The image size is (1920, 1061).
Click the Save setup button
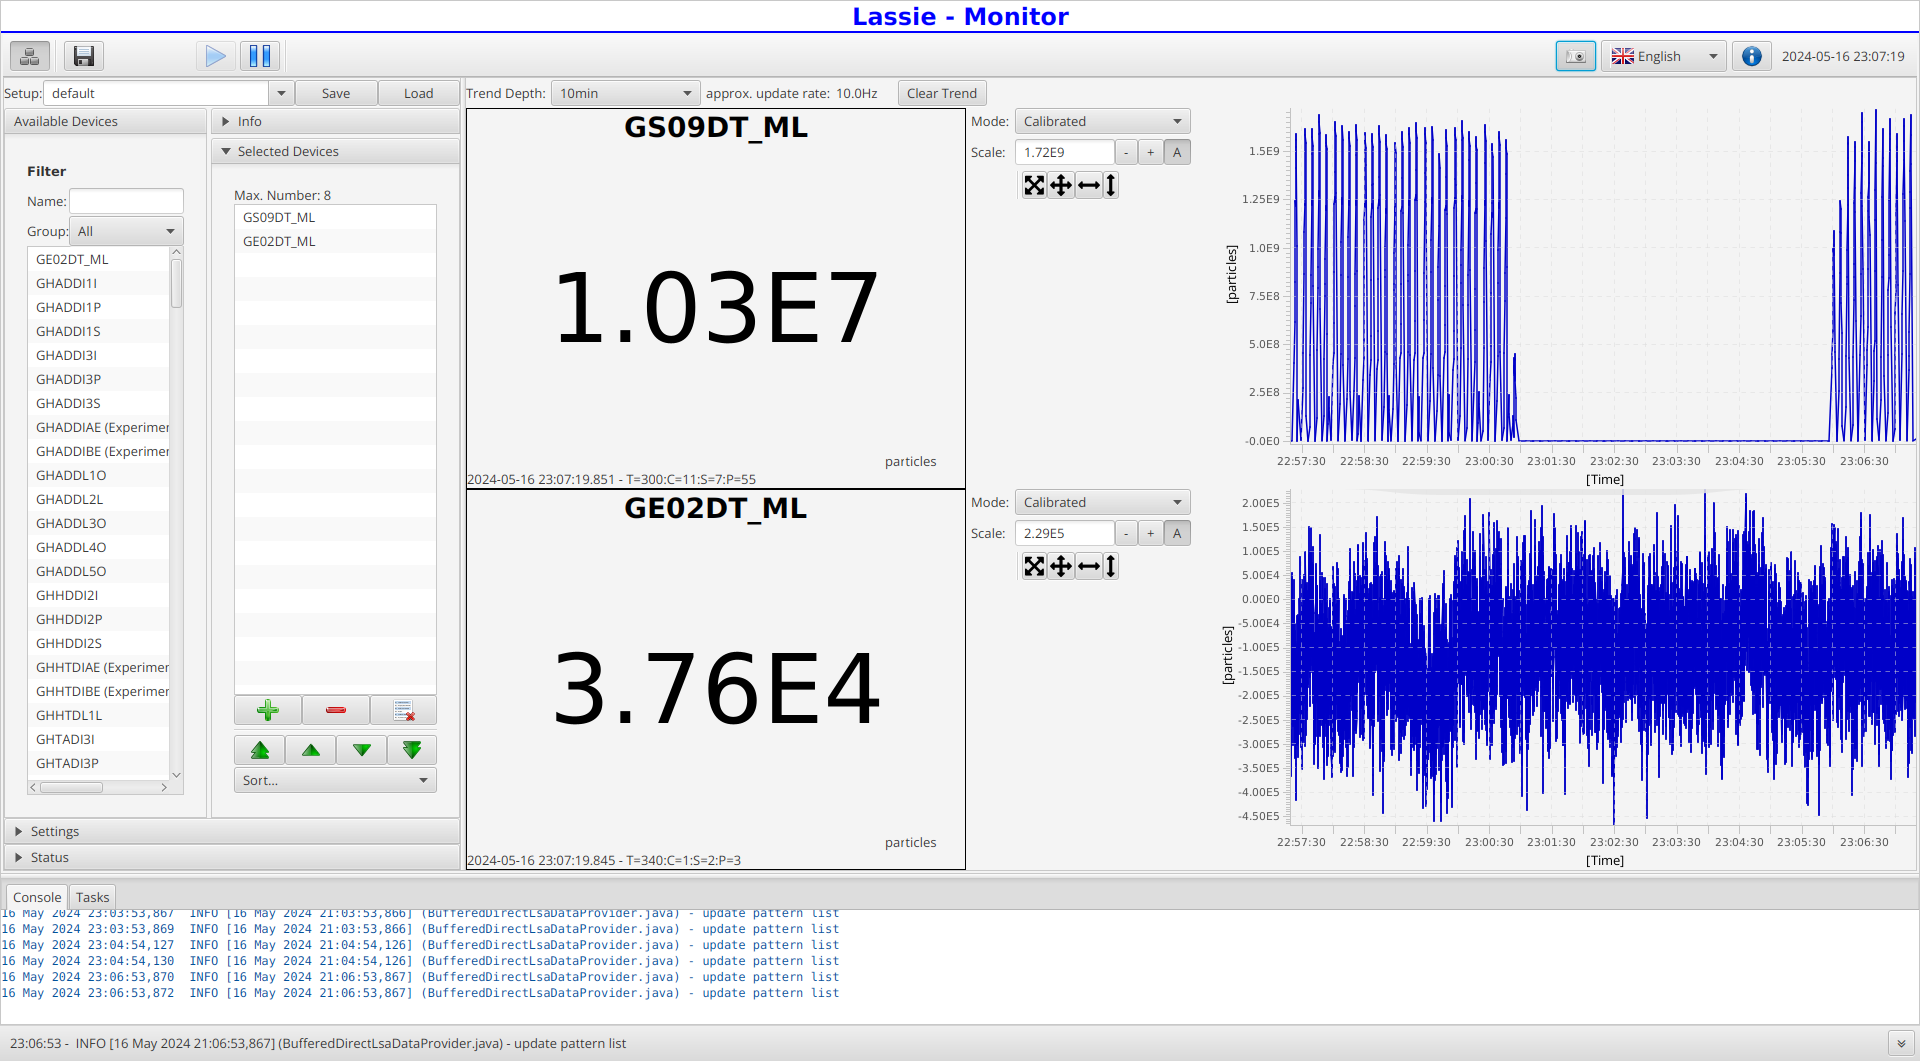pos(336,93)
